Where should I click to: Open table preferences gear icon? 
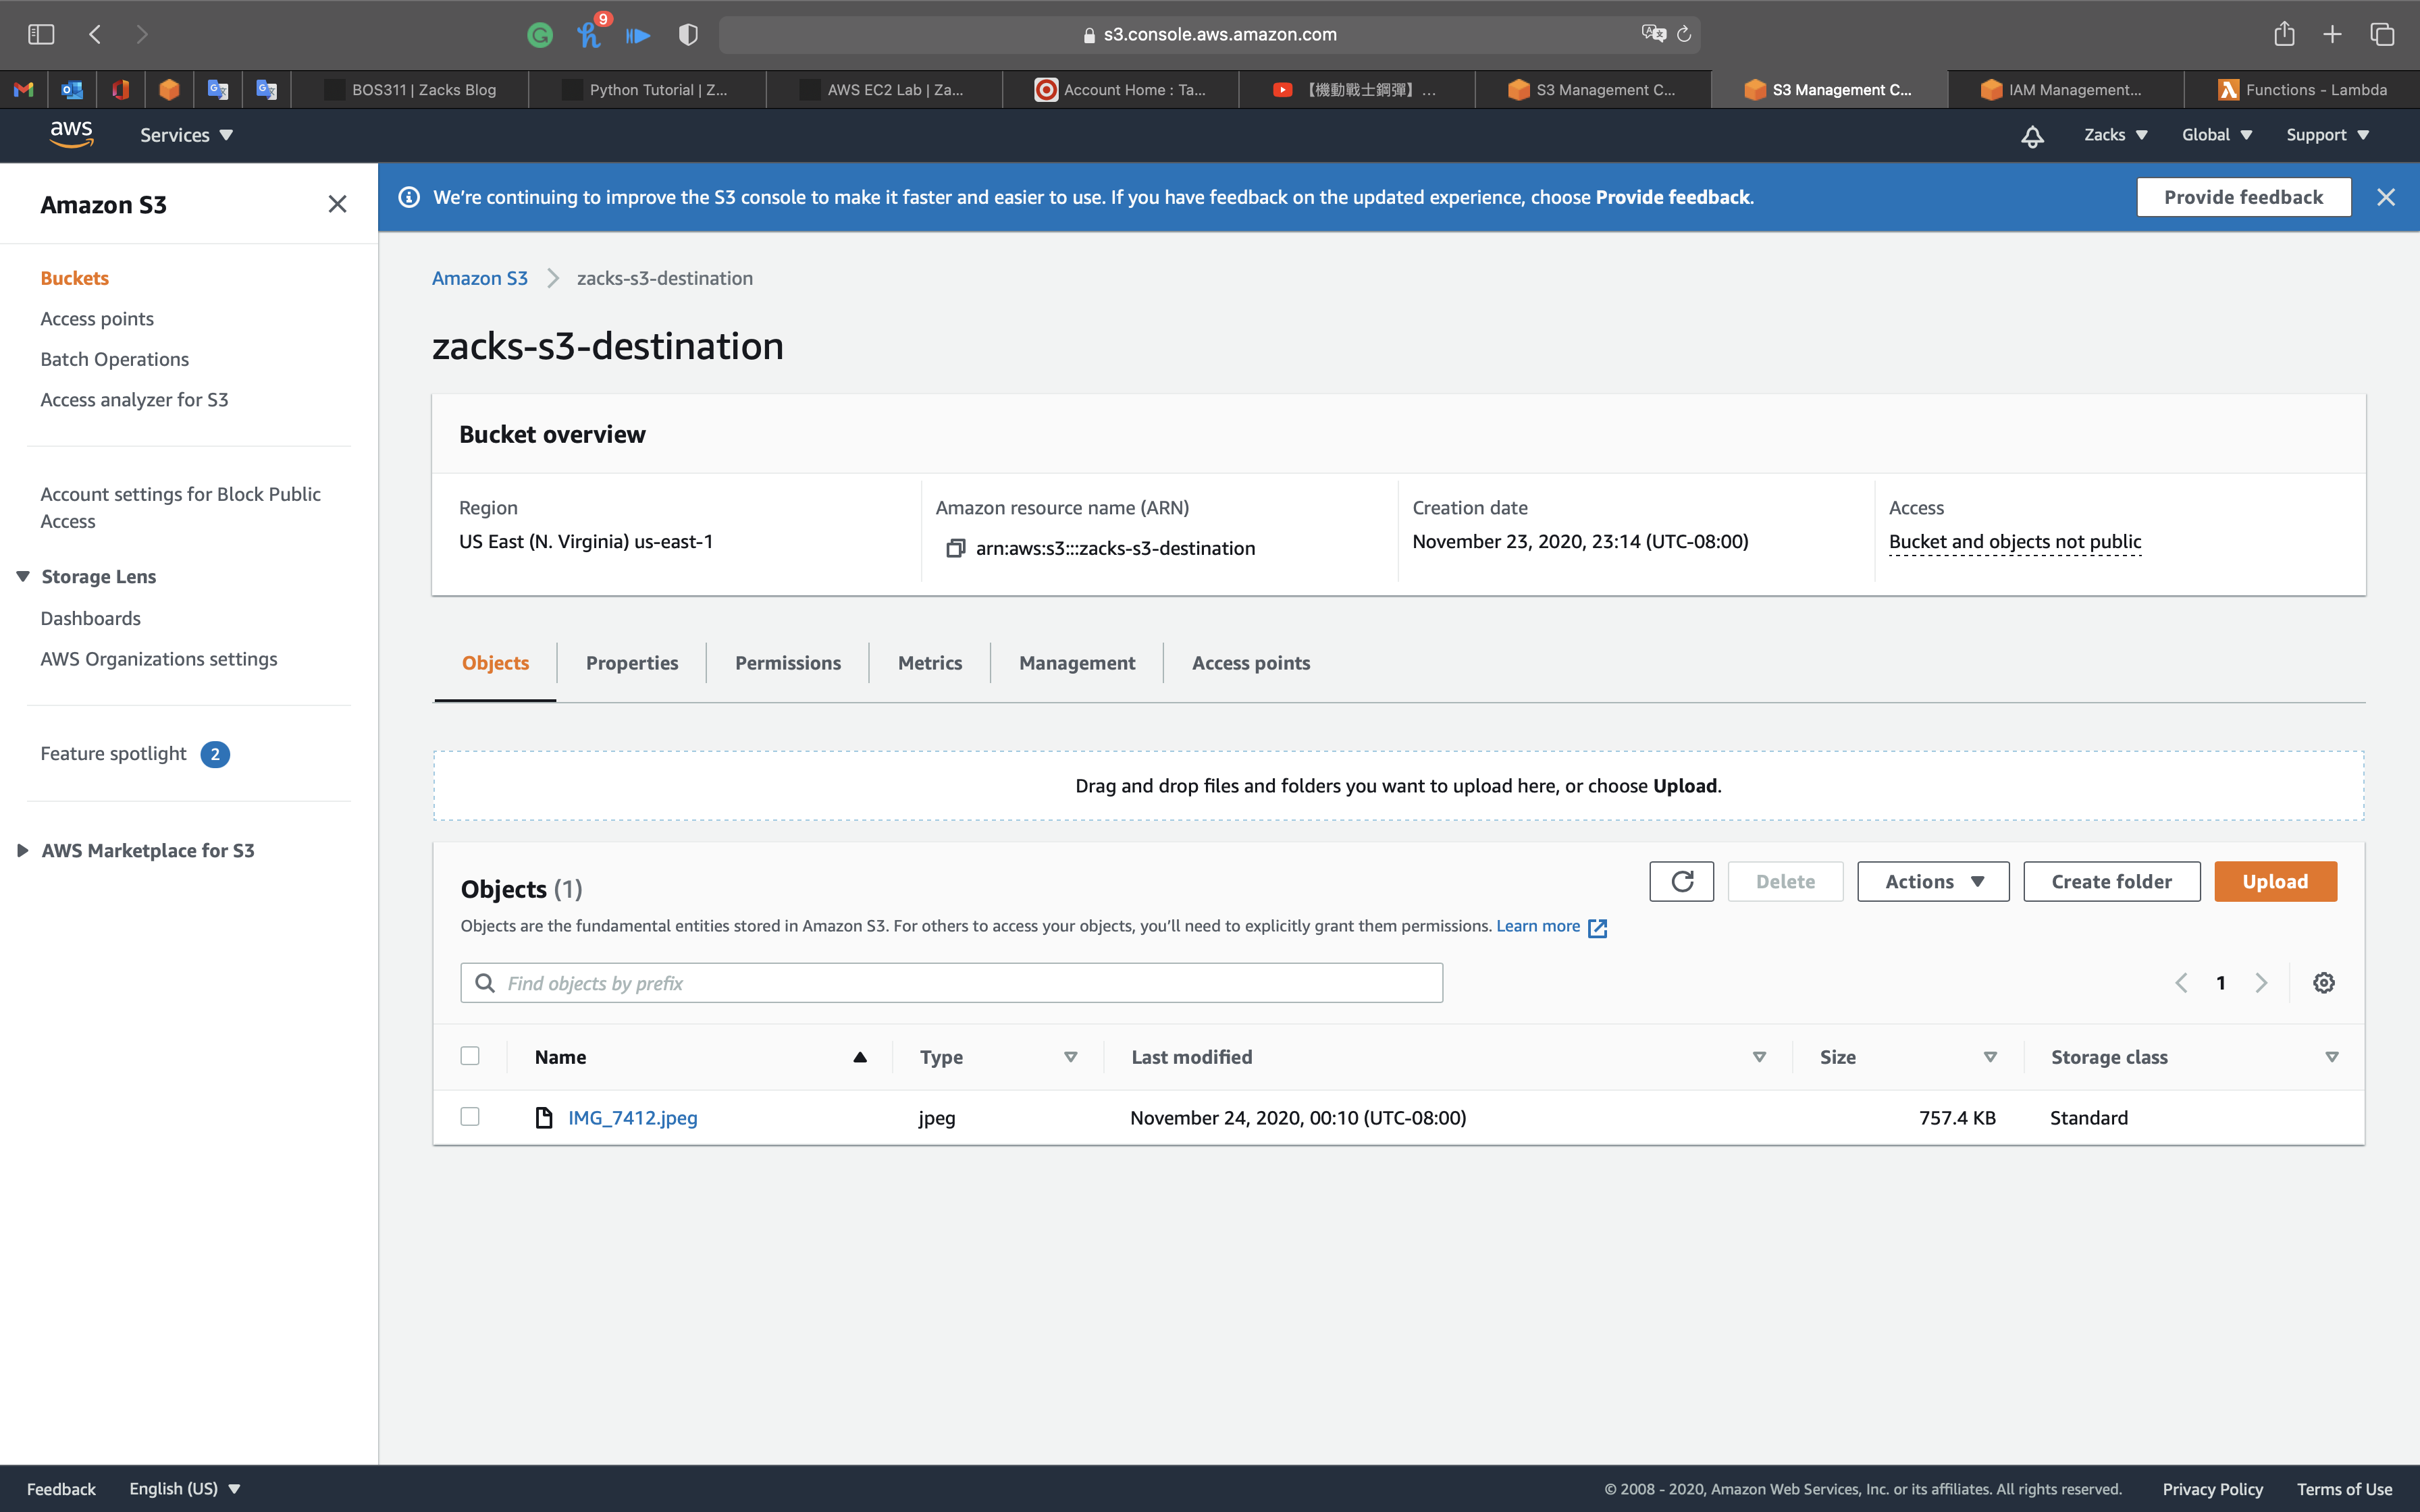[x=2323, y=983]
